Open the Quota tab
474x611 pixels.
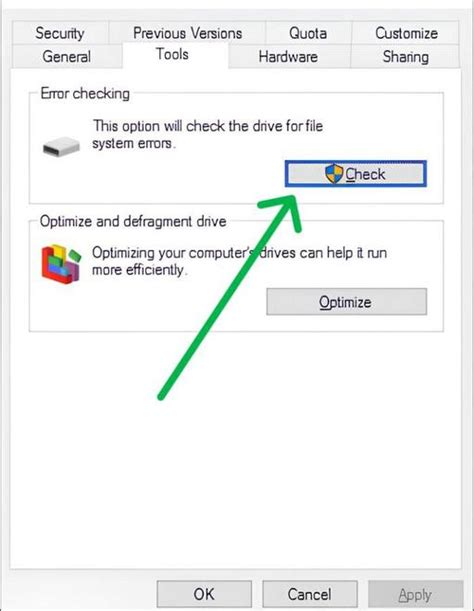coord(308,33)
